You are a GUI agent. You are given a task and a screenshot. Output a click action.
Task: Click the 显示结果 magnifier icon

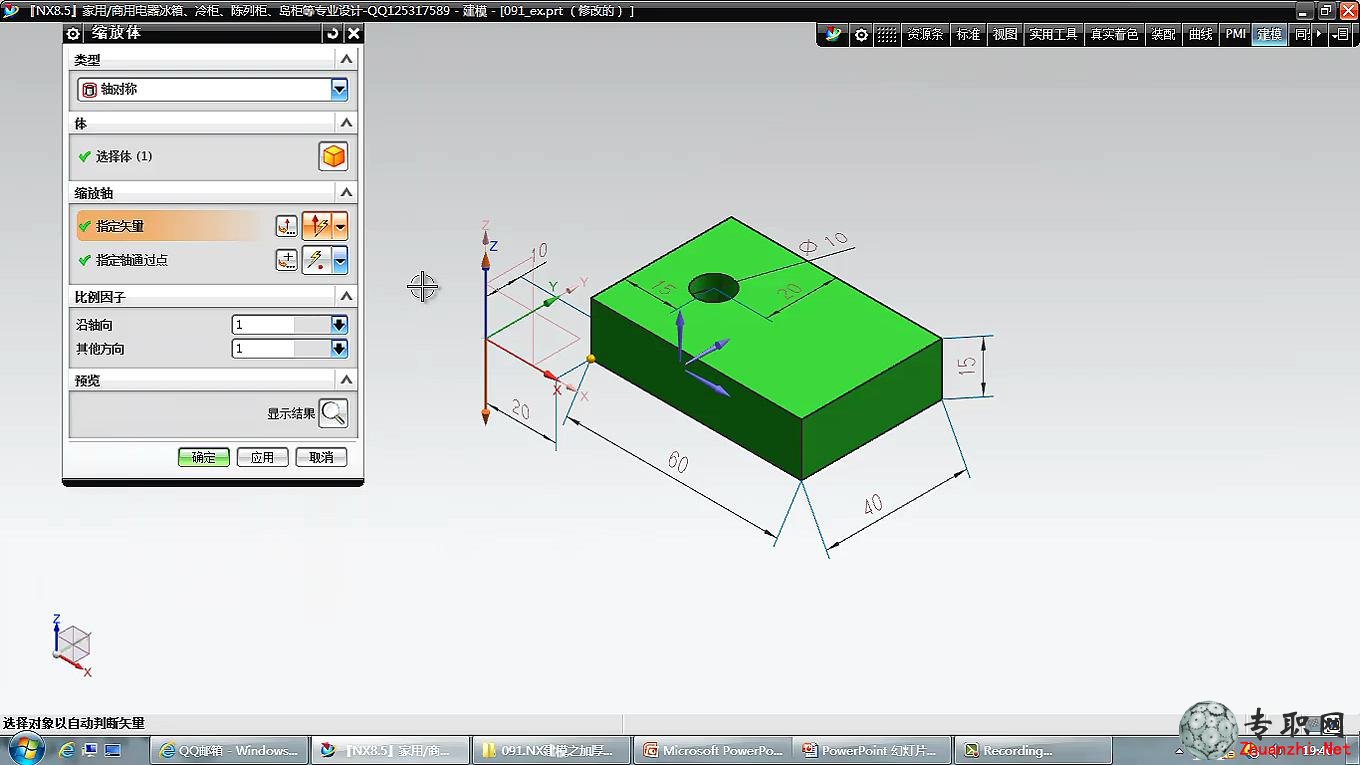coord(333,413)
